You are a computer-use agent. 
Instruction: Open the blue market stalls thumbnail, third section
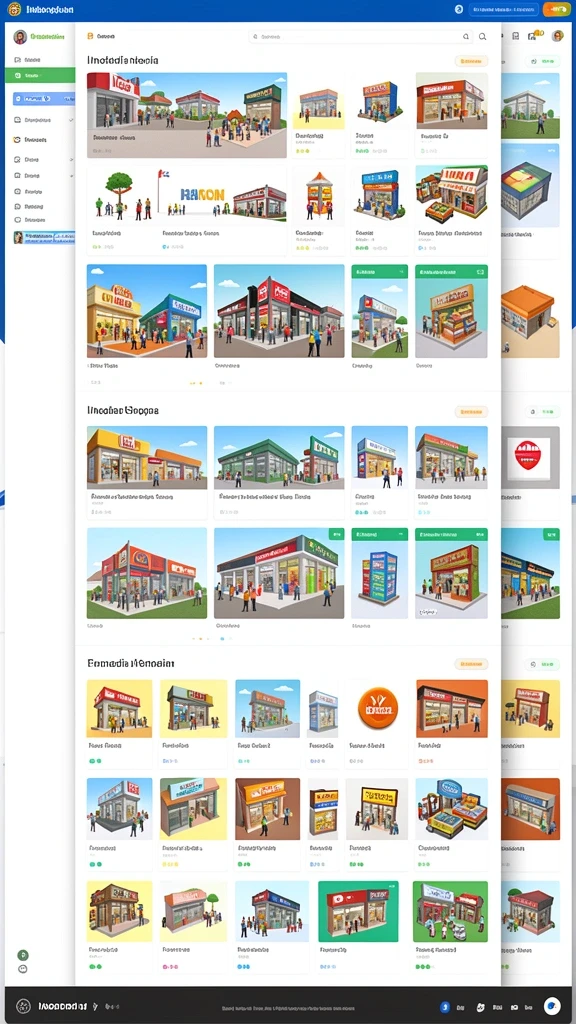[451, 808]
